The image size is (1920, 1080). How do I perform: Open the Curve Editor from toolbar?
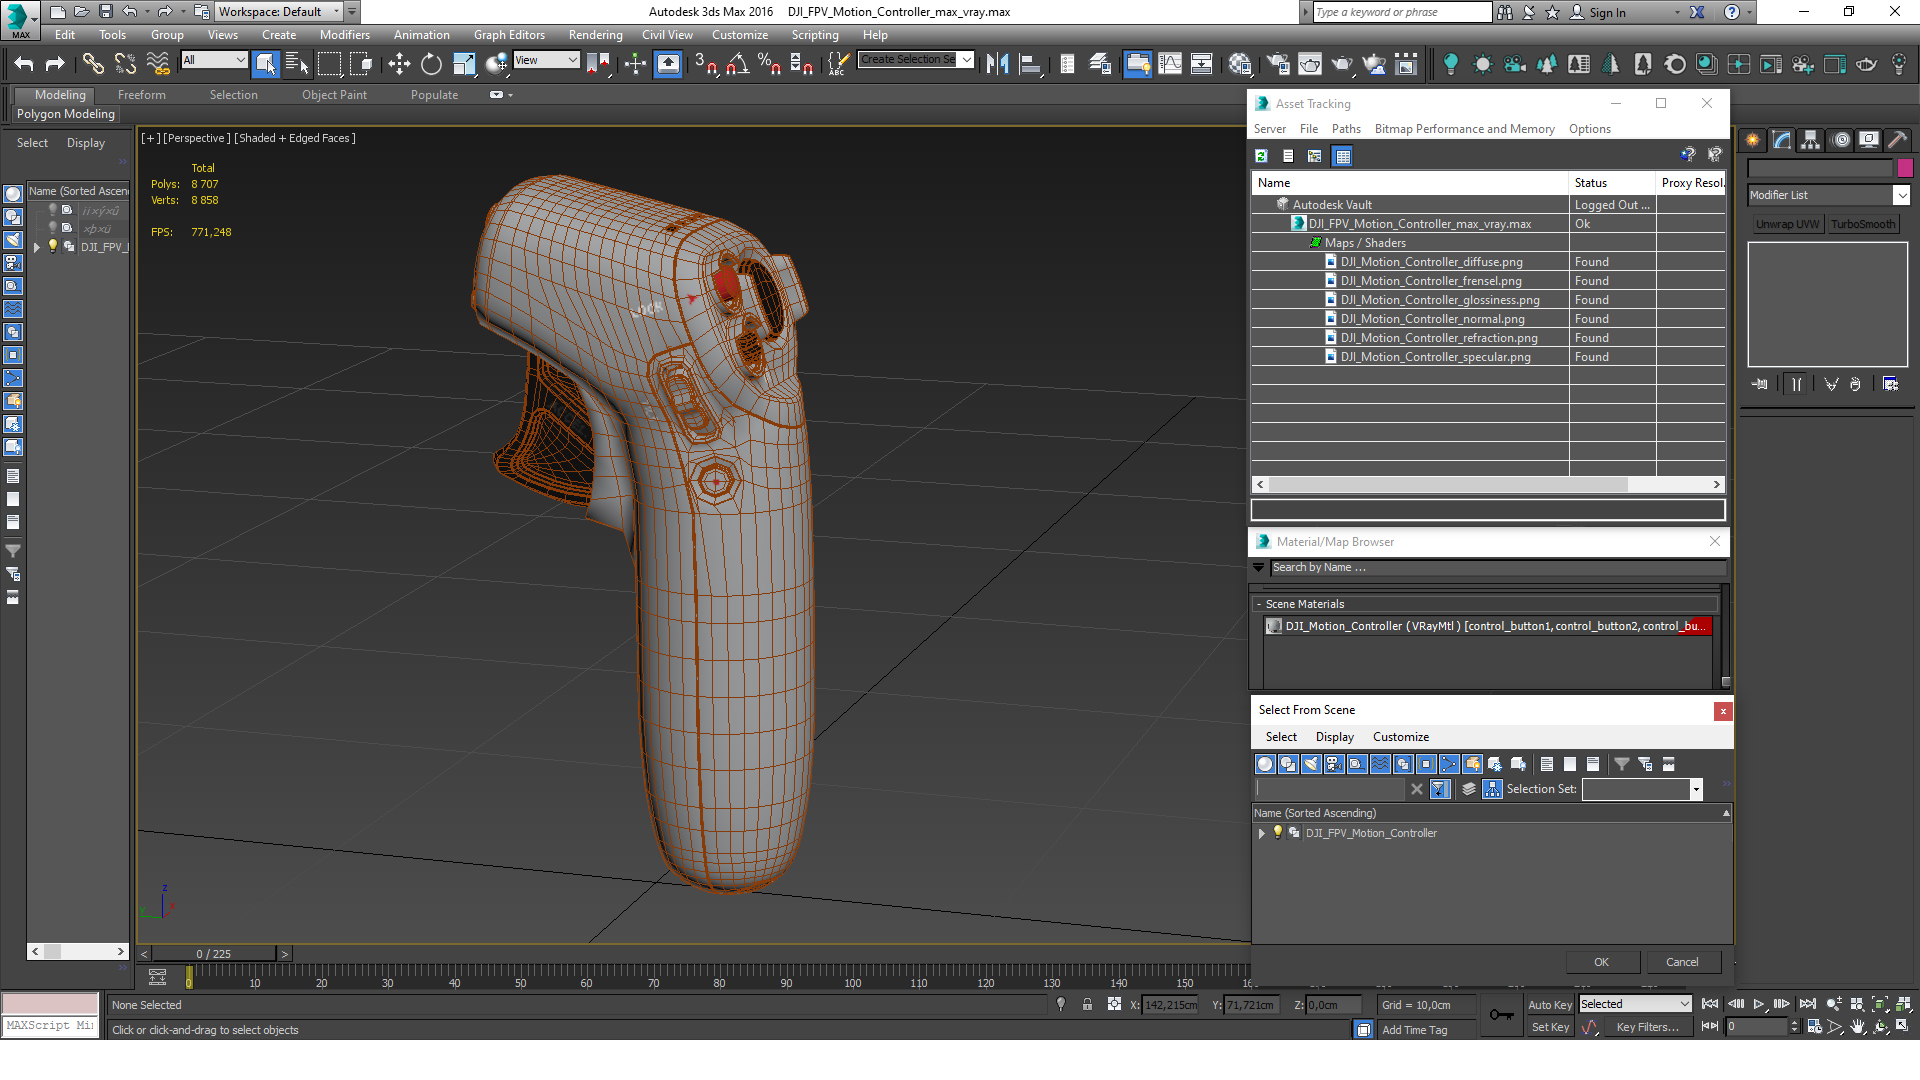click(x=1169, y=65)
